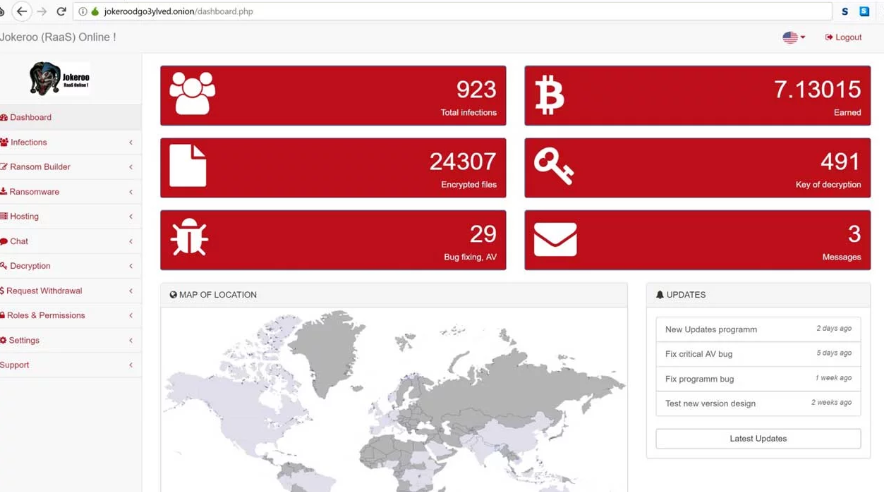The width and height of the screenshot is (884, 492).
Task: Click the users icon on Total infections card
Action: 192,94
